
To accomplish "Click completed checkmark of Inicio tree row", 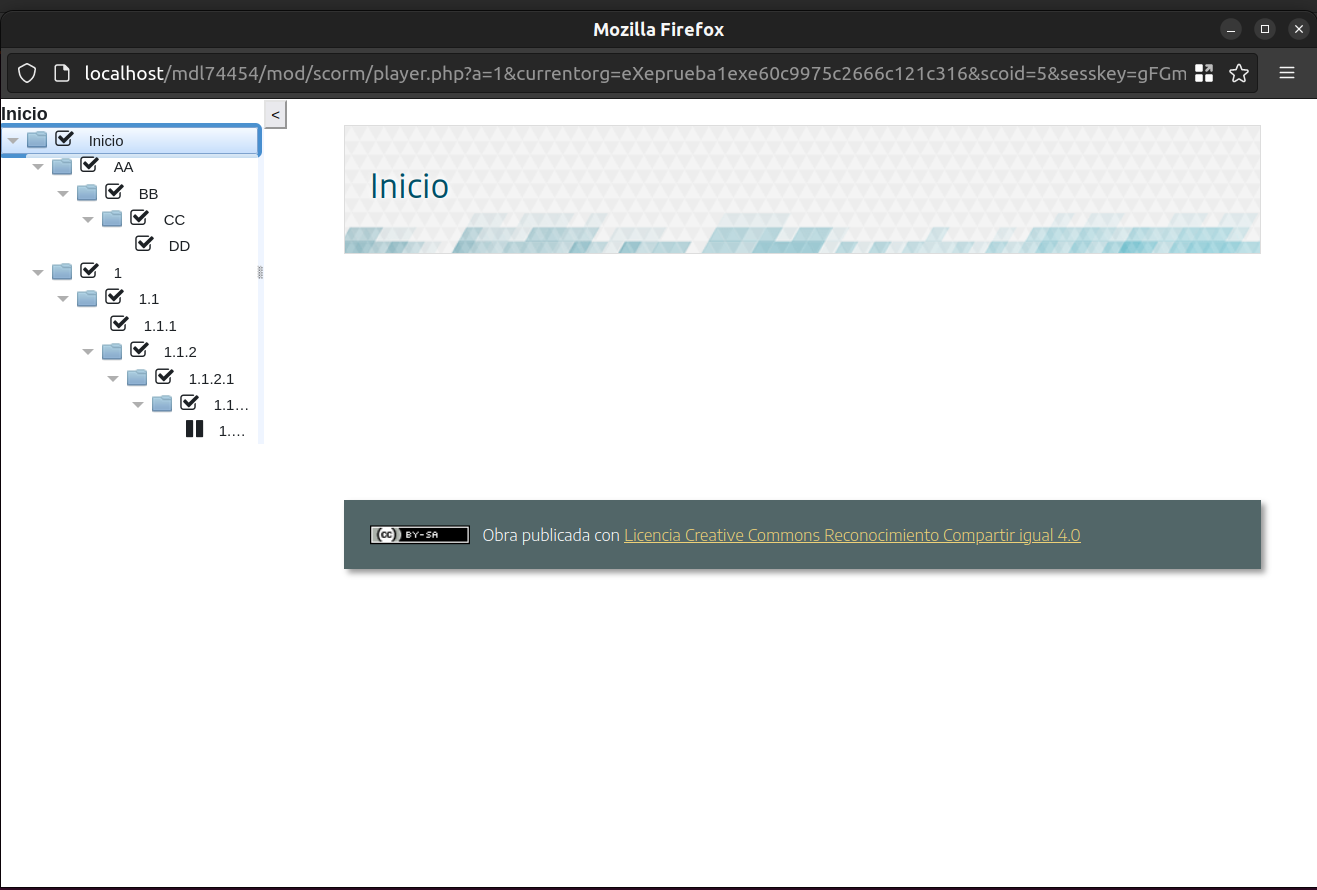I will pos(65,138).
